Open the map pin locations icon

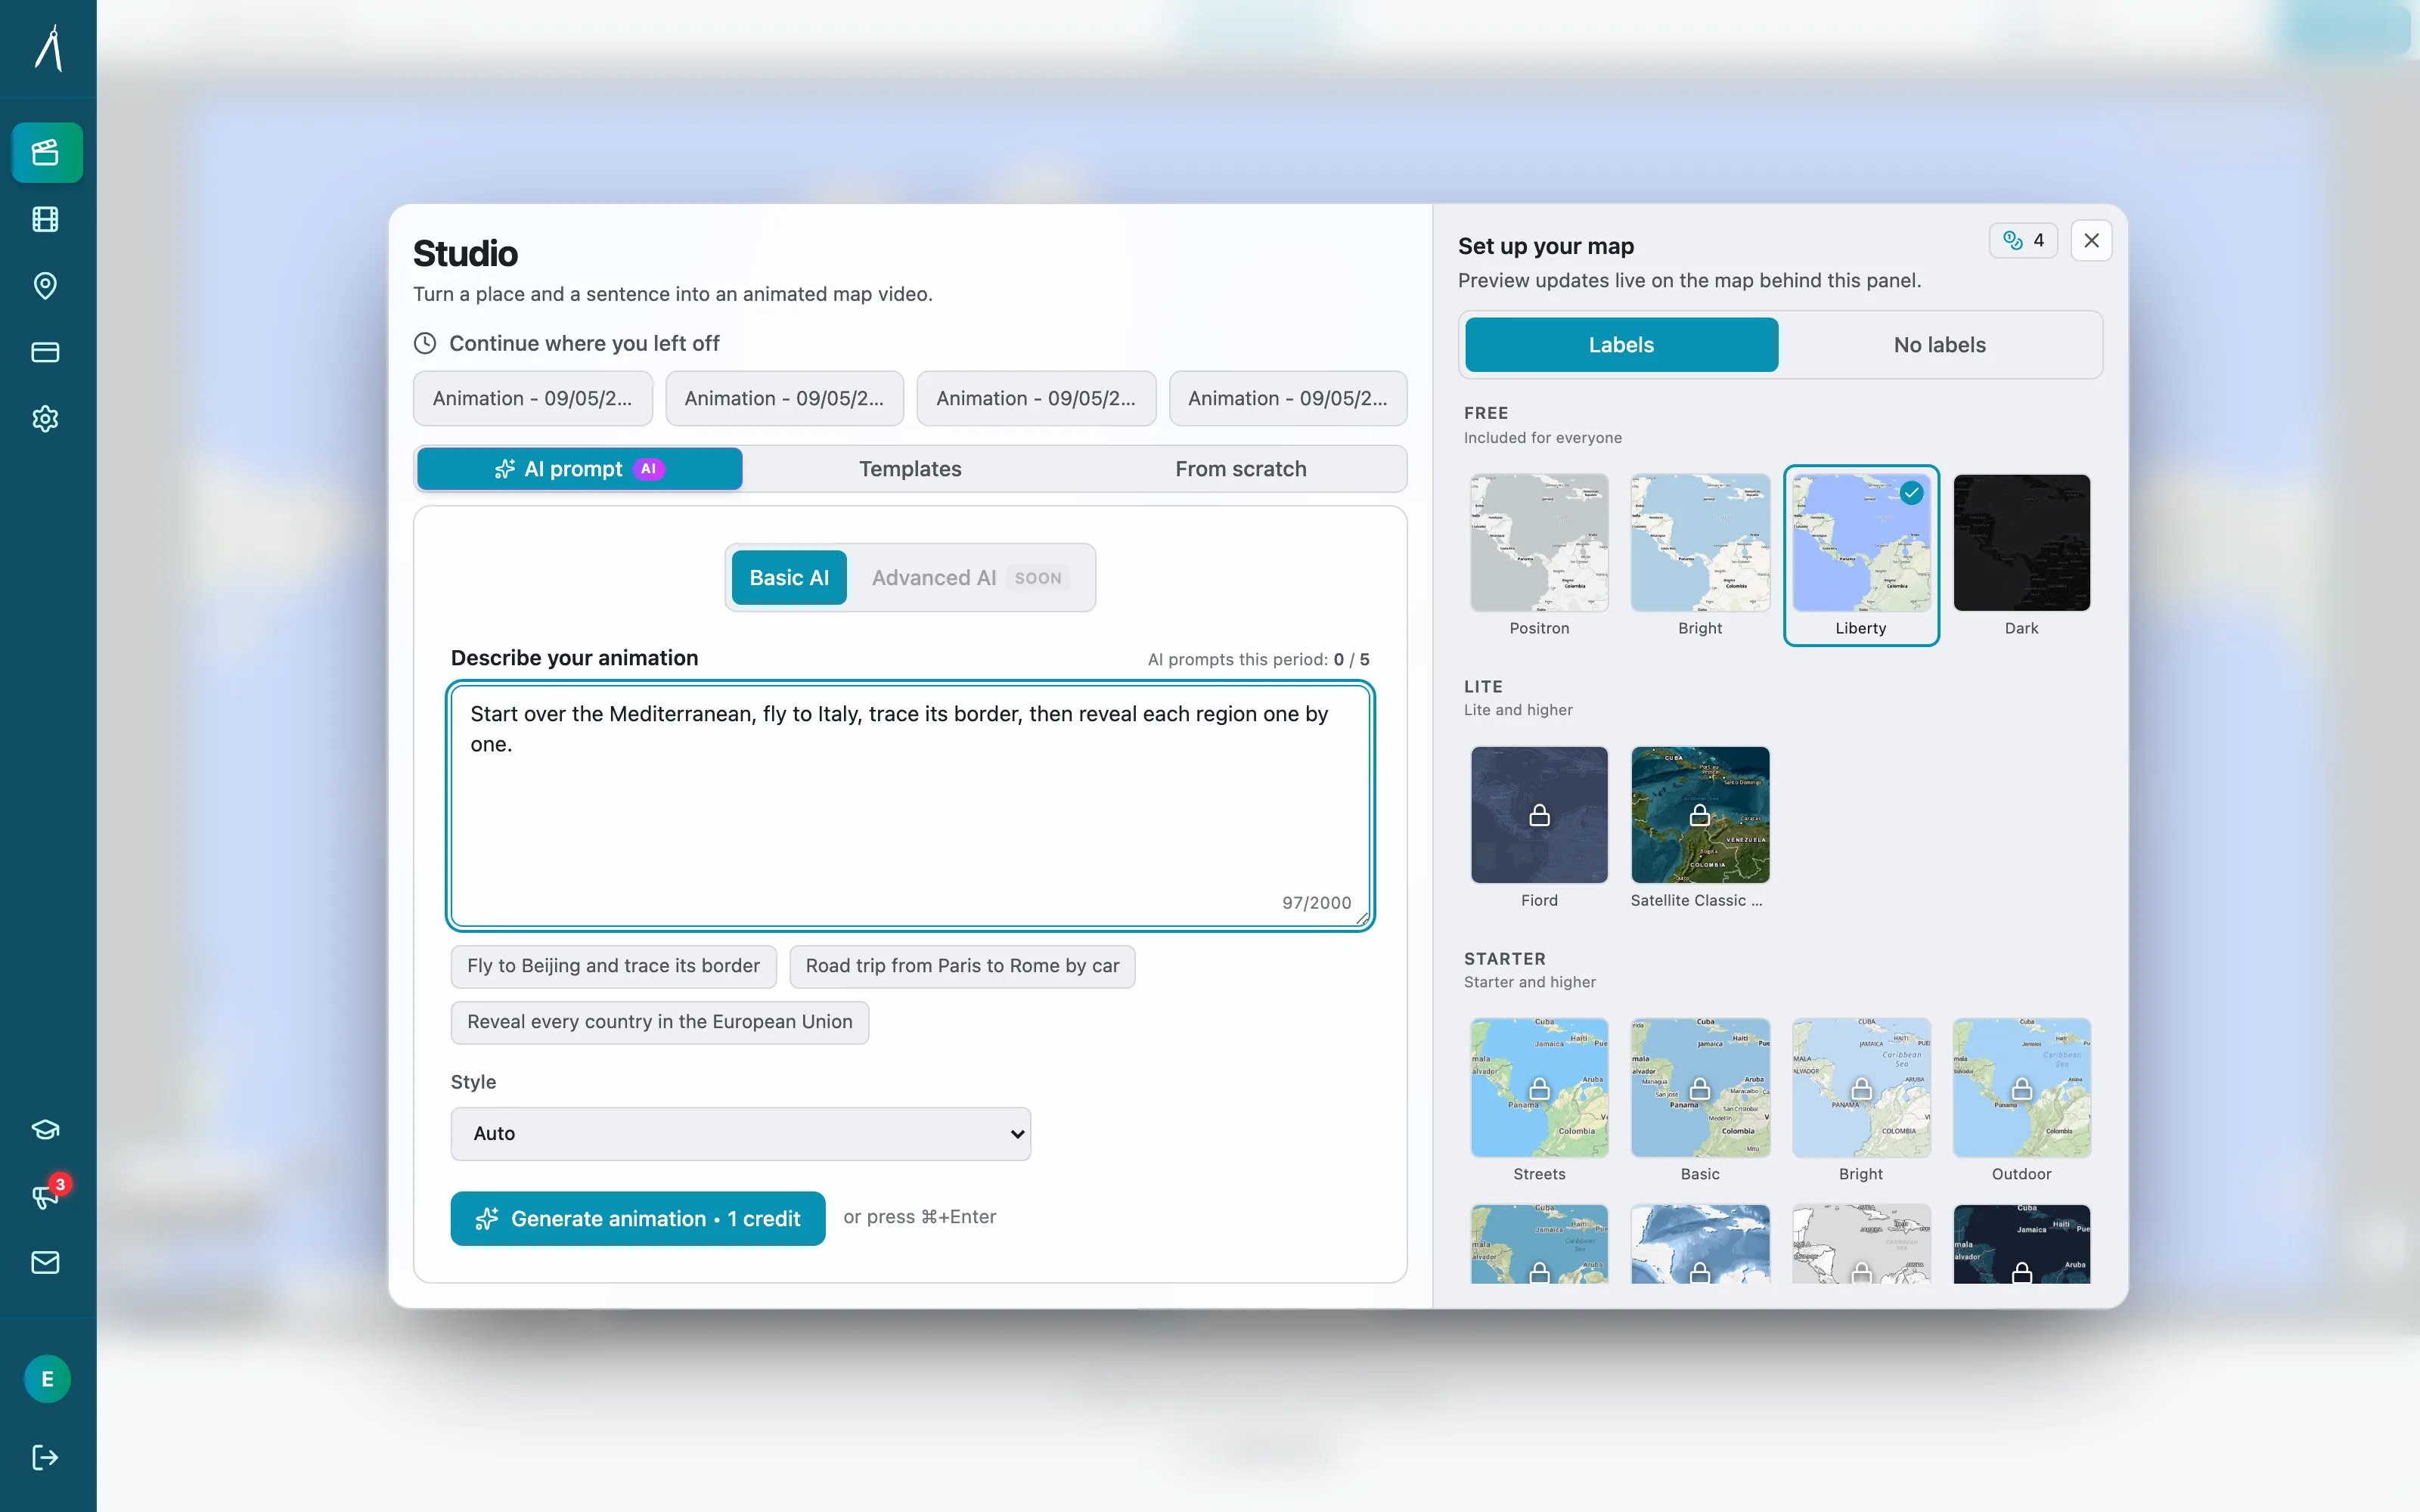pos(46,286)
